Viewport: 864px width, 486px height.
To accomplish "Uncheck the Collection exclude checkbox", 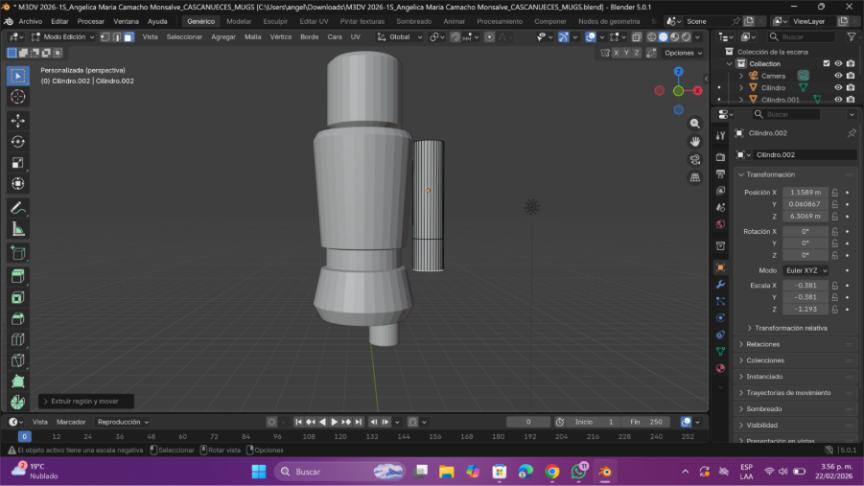I will click(x=826, y=63).
